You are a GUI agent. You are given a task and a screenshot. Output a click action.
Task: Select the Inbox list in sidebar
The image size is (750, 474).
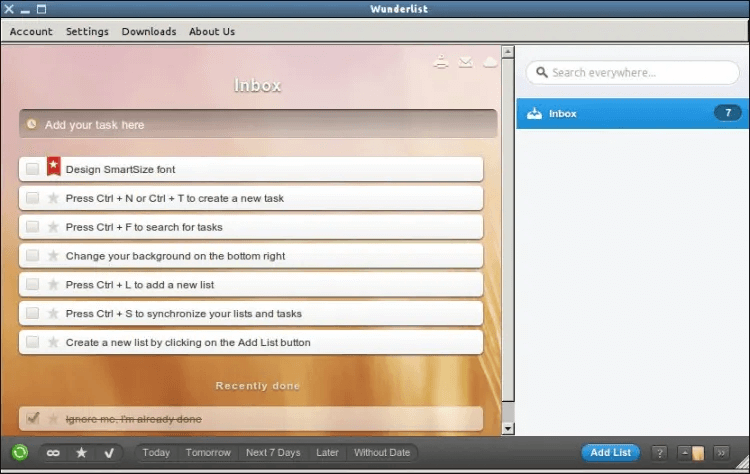point(632,113)
